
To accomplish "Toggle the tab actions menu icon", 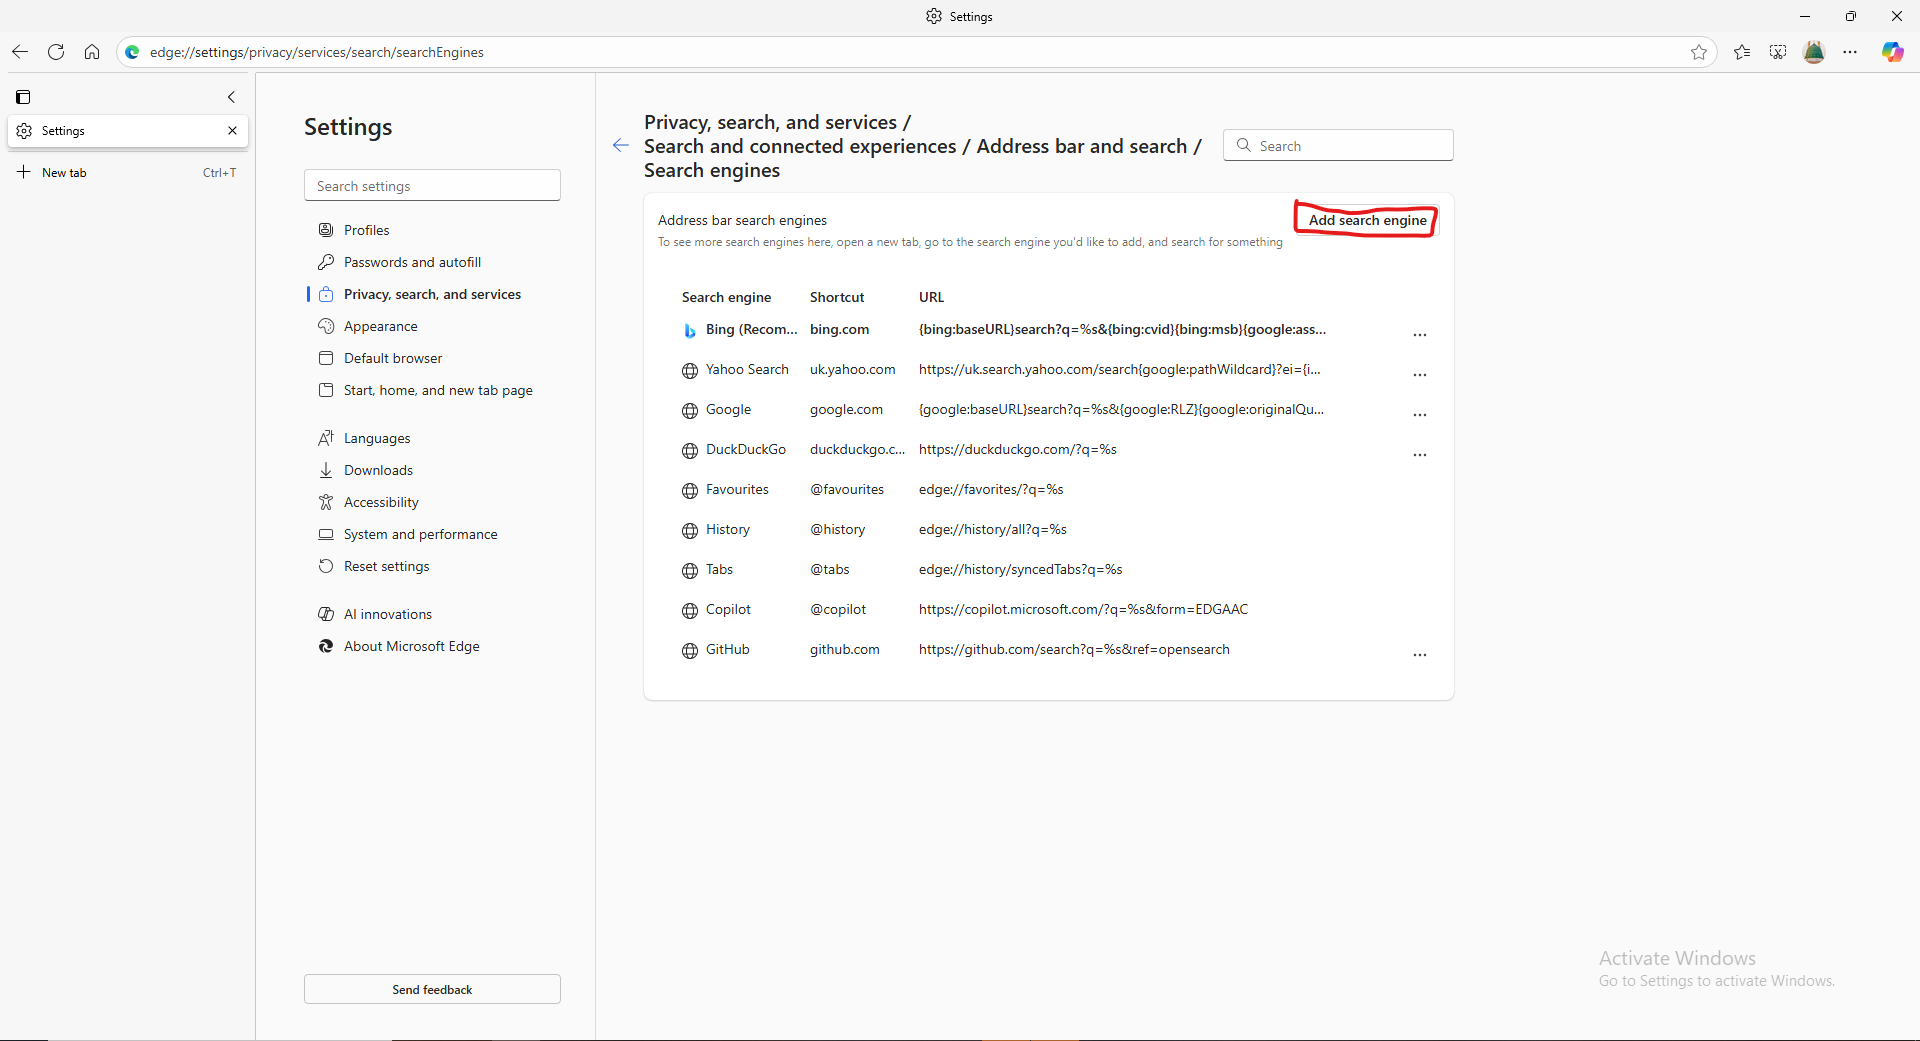I will click(23, 97).
